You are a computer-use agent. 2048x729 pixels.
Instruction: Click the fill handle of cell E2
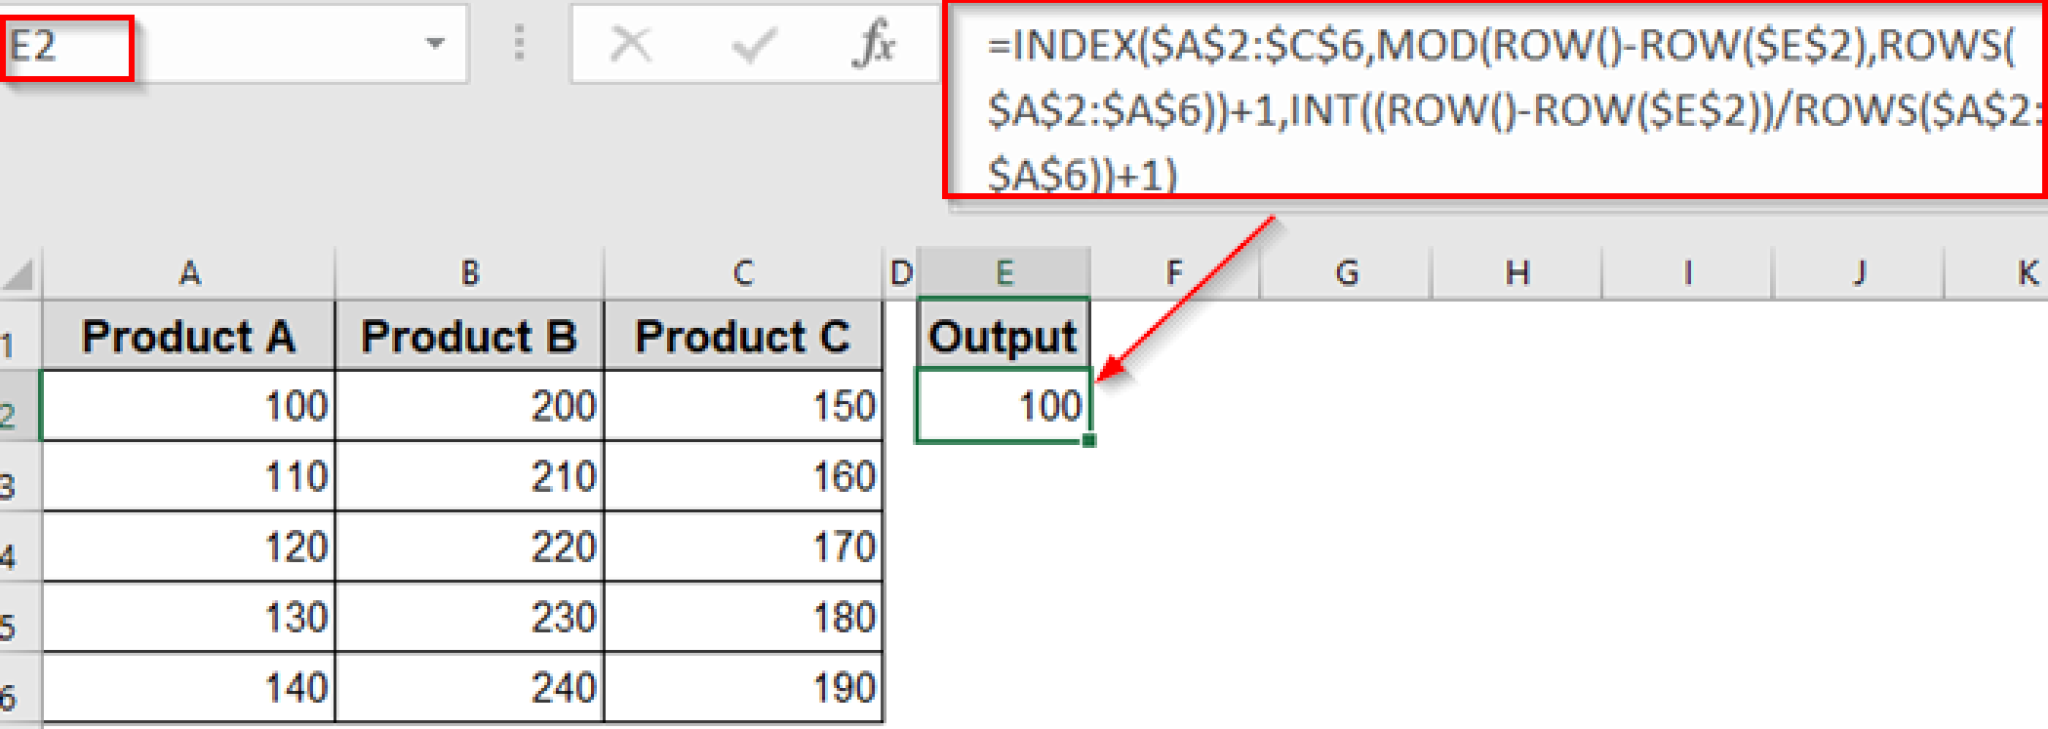(1088, 440)
